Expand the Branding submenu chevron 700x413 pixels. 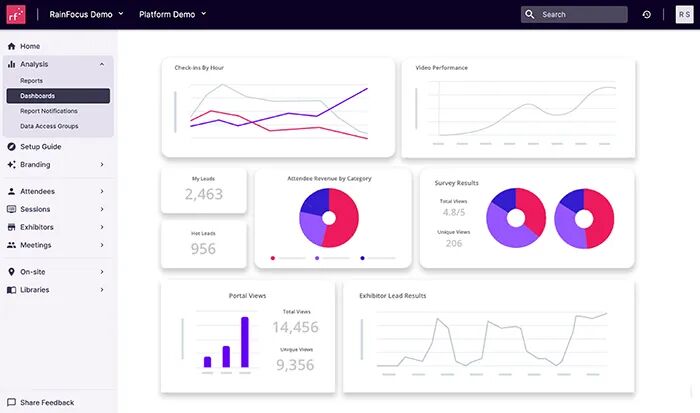click(102, 164)
